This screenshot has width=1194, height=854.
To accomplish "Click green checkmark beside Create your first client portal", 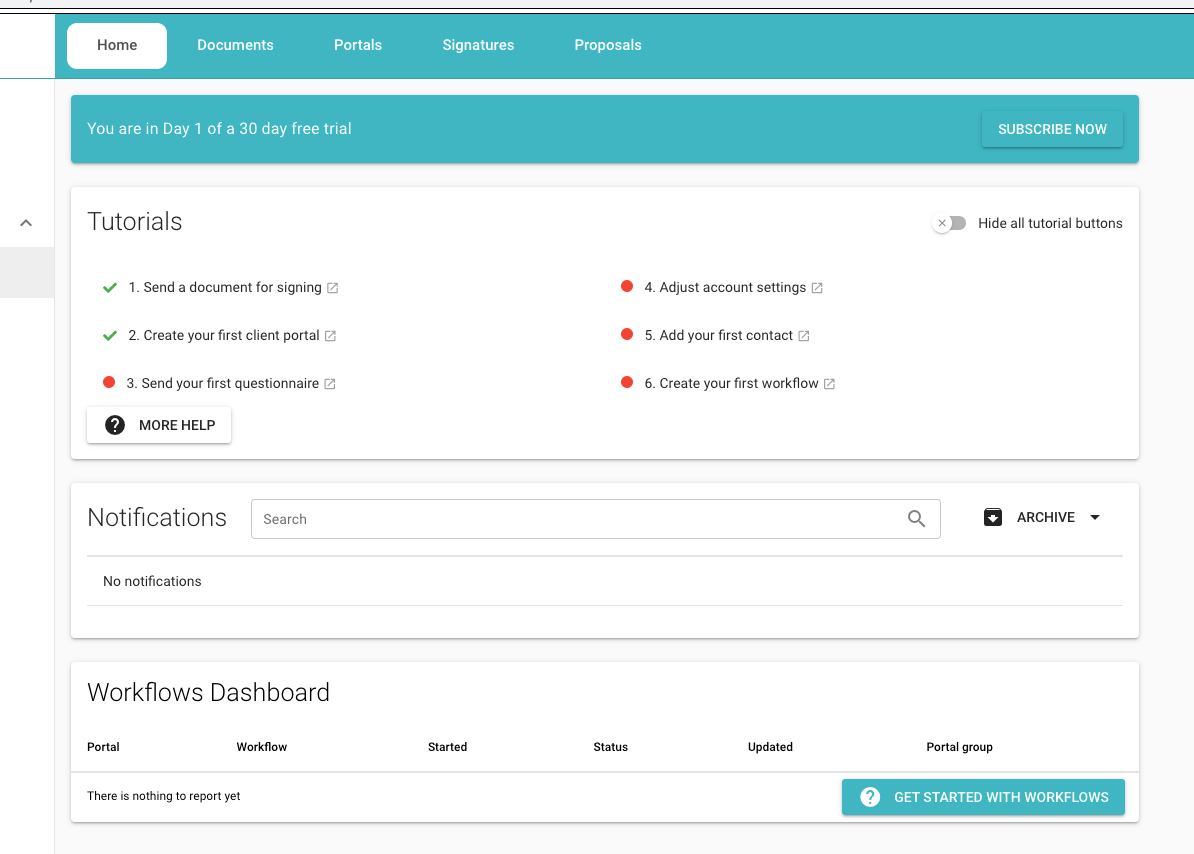I will 110,336.
